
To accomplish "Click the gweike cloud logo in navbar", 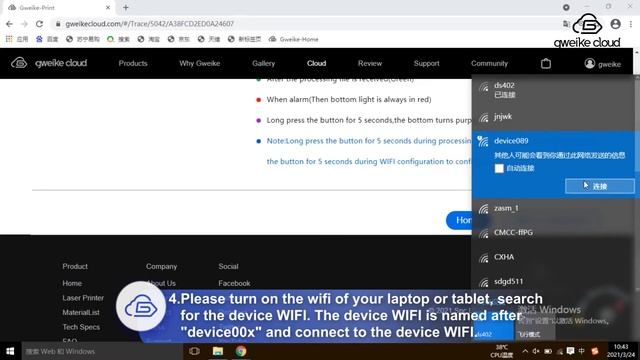I will coord(49,63).
